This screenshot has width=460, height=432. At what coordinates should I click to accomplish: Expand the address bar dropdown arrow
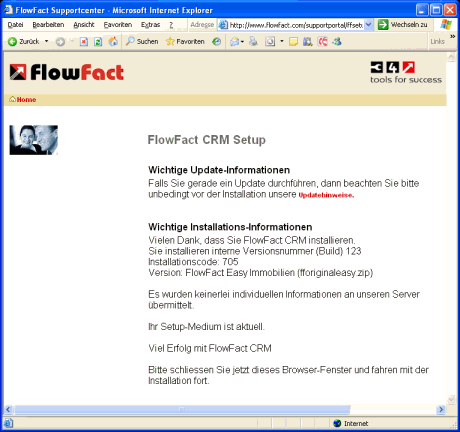coord(368,25)
